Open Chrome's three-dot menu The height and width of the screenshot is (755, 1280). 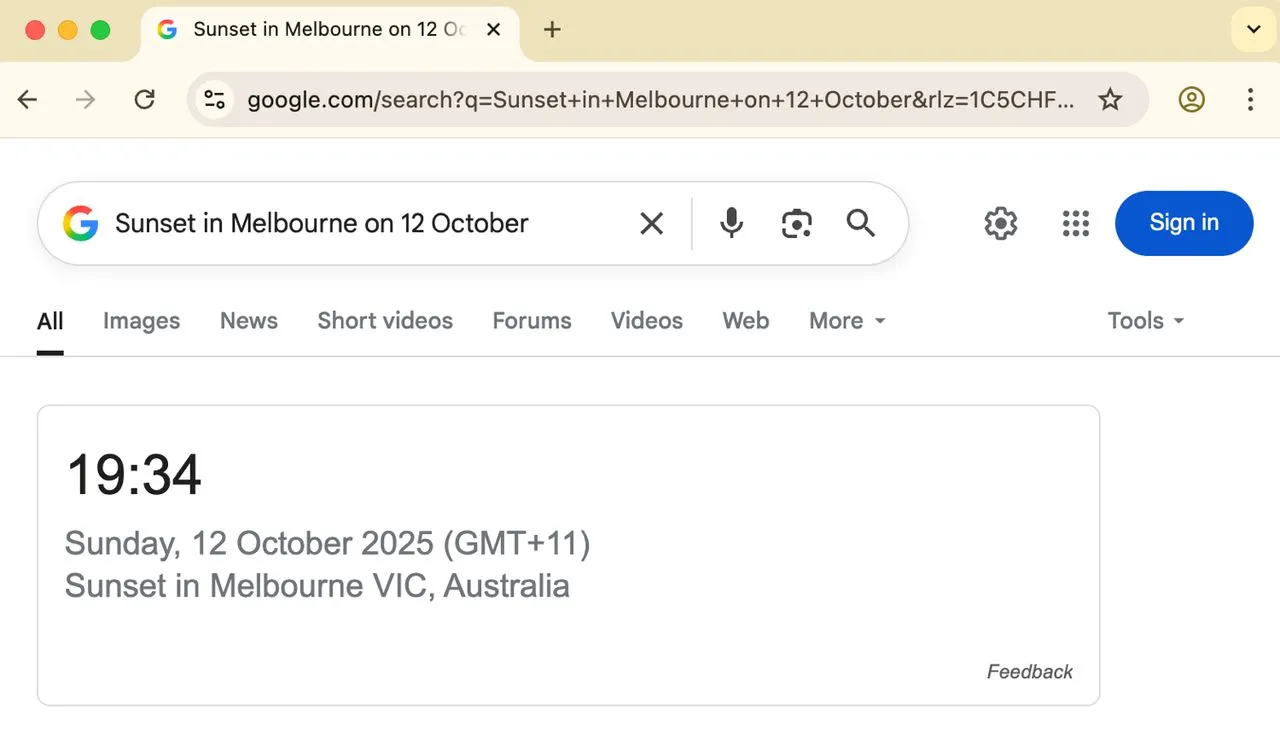coord(1250,99)
